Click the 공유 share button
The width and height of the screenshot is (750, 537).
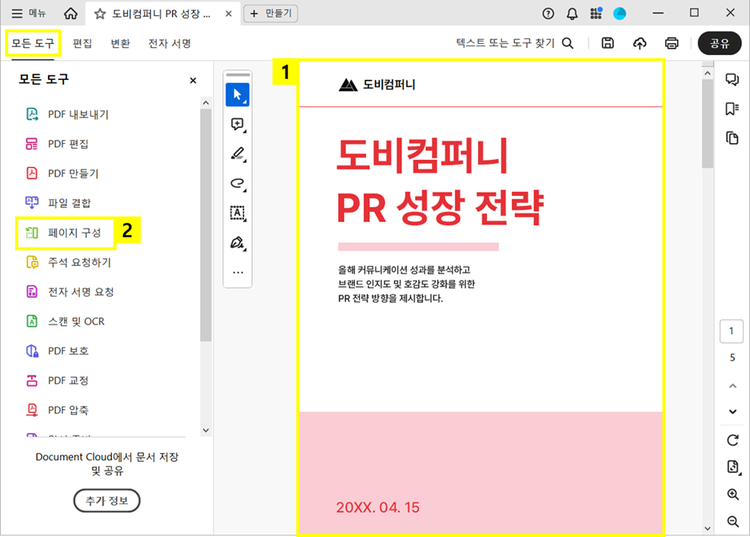point(719,44)
